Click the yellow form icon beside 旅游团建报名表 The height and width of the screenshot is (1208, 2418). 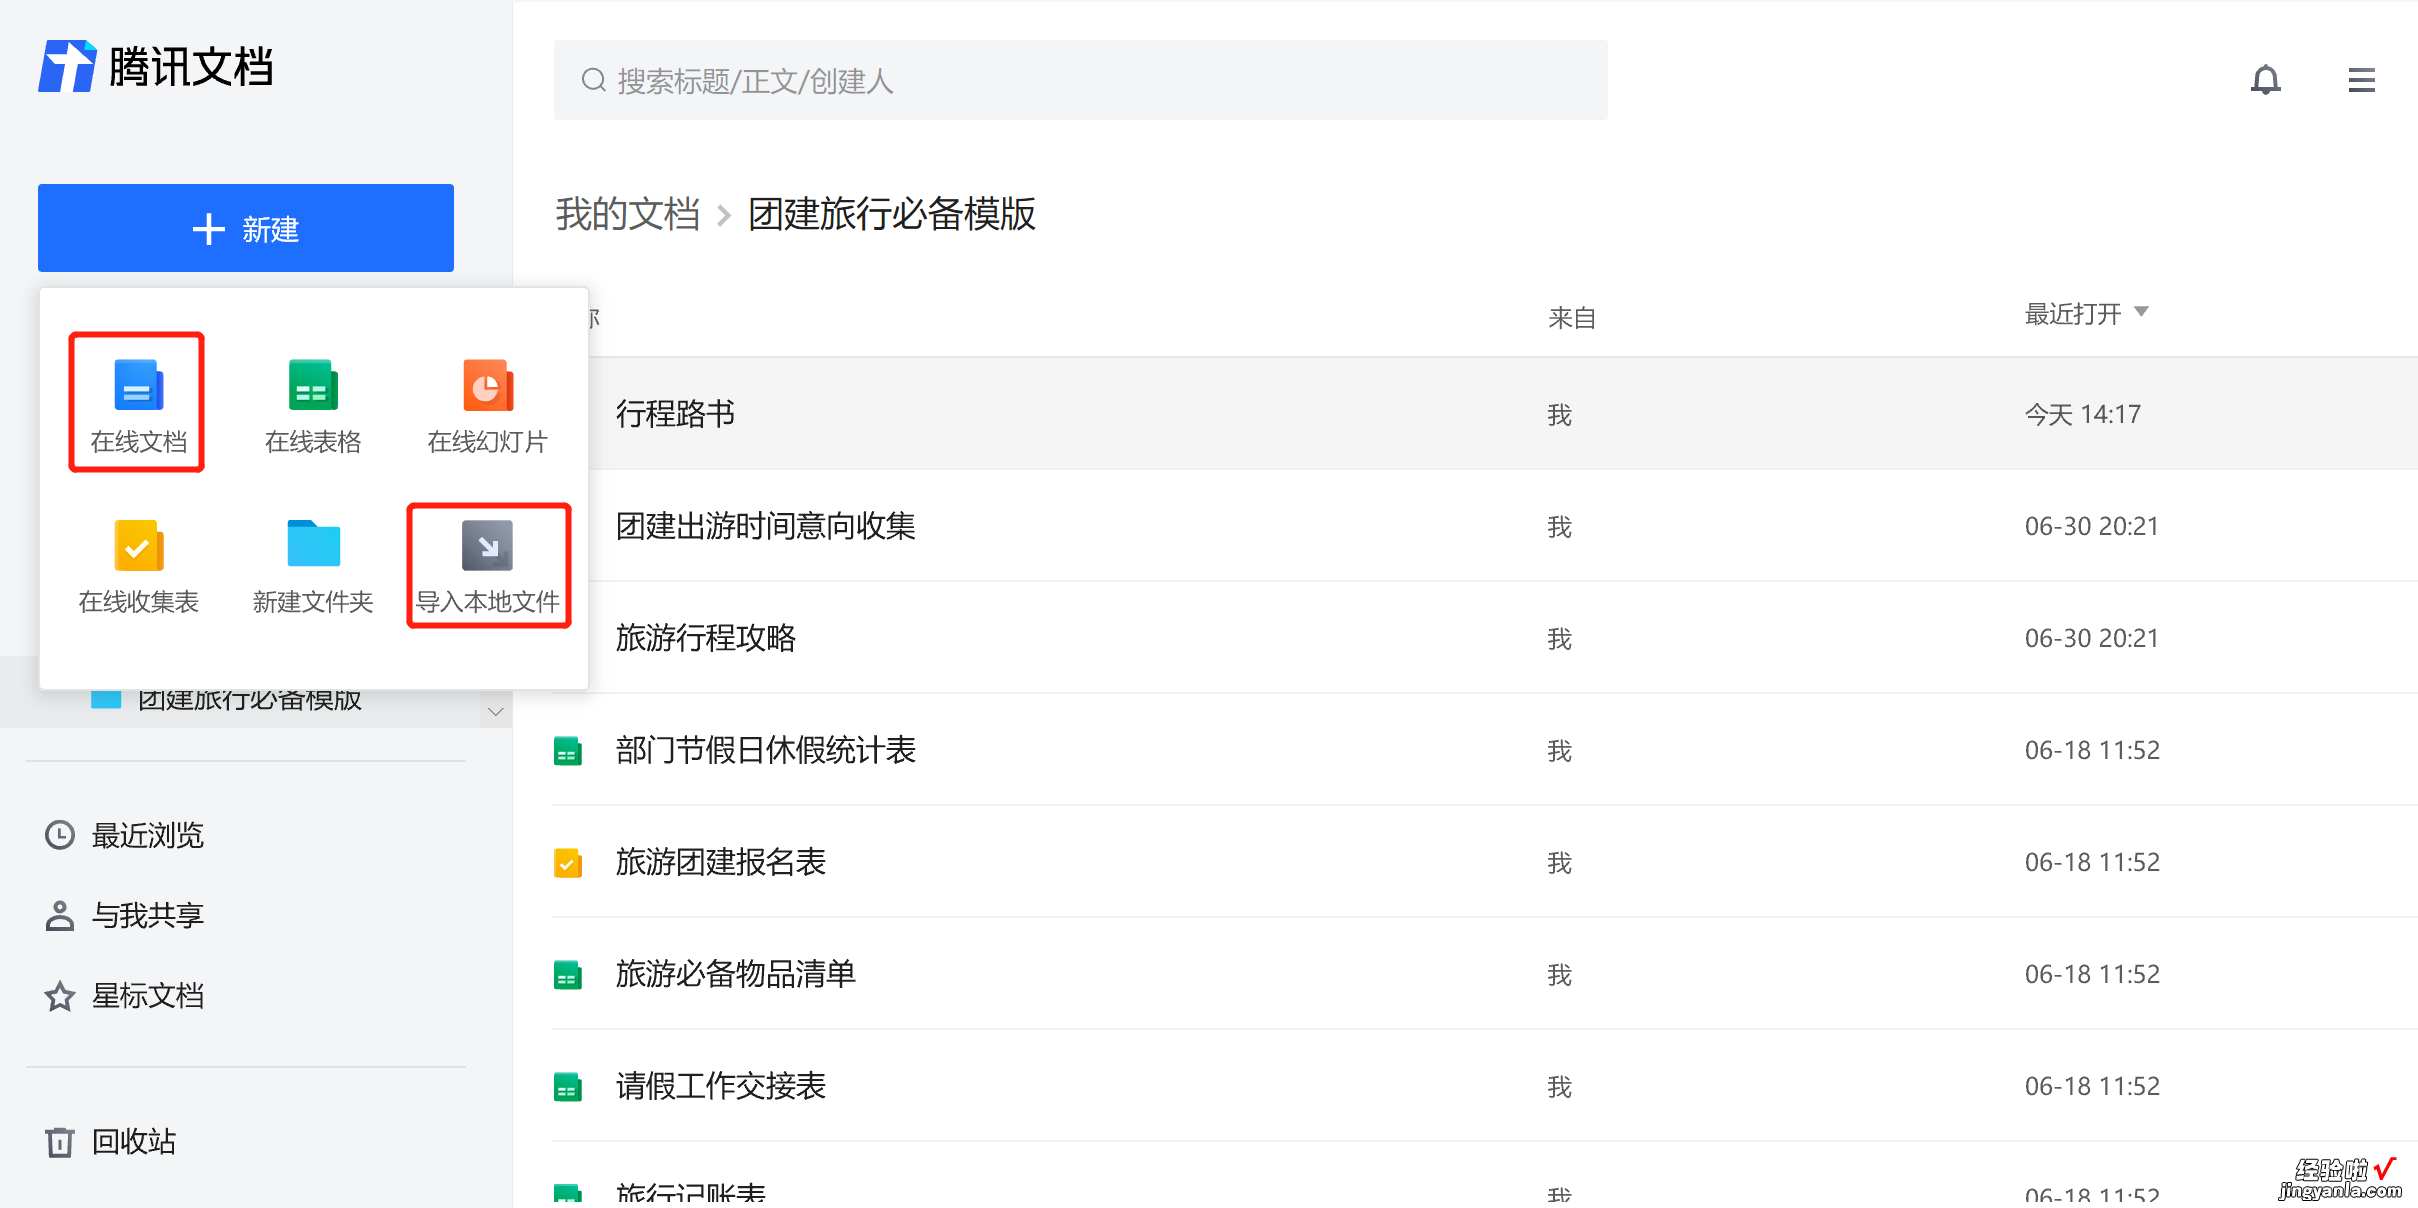click(x=568, y=863)
